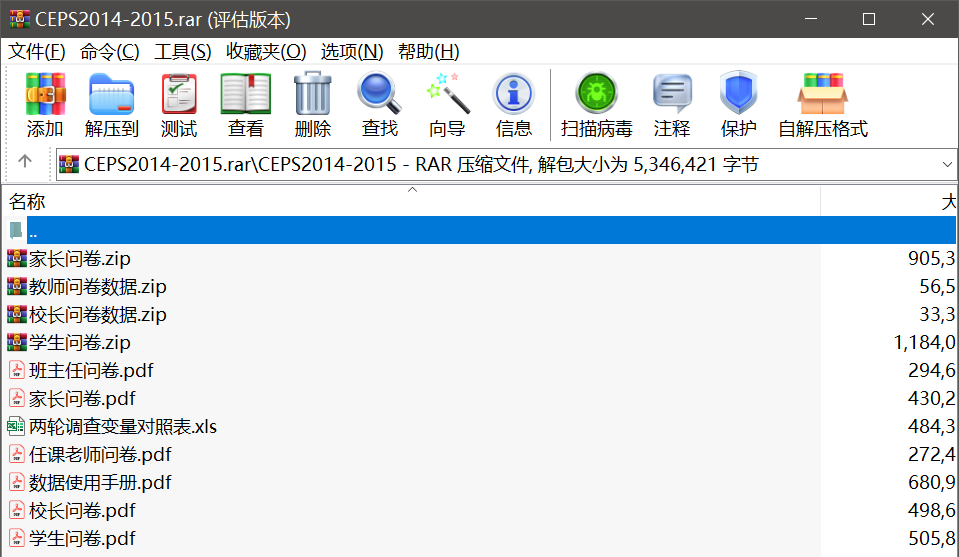Minimize the WinRAR window
Screen dimensions: 959x557
tap(811, 19)
